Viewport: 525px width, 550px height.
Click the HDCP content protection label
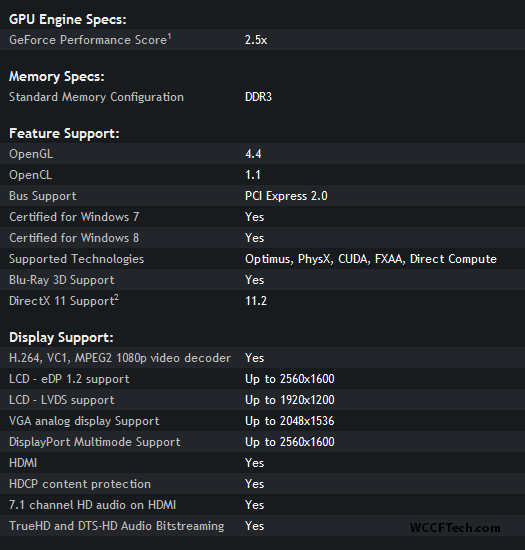tap(80, 484)
